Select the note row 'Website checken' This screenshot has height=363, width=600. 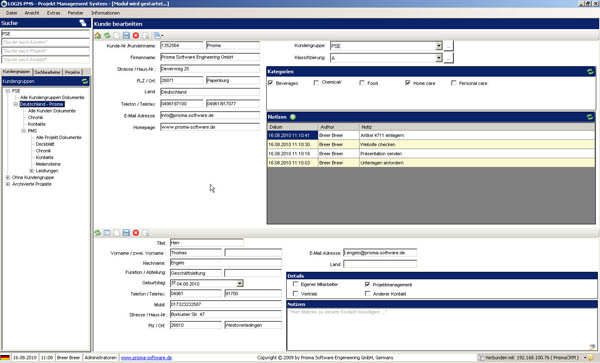pos(431,145)
